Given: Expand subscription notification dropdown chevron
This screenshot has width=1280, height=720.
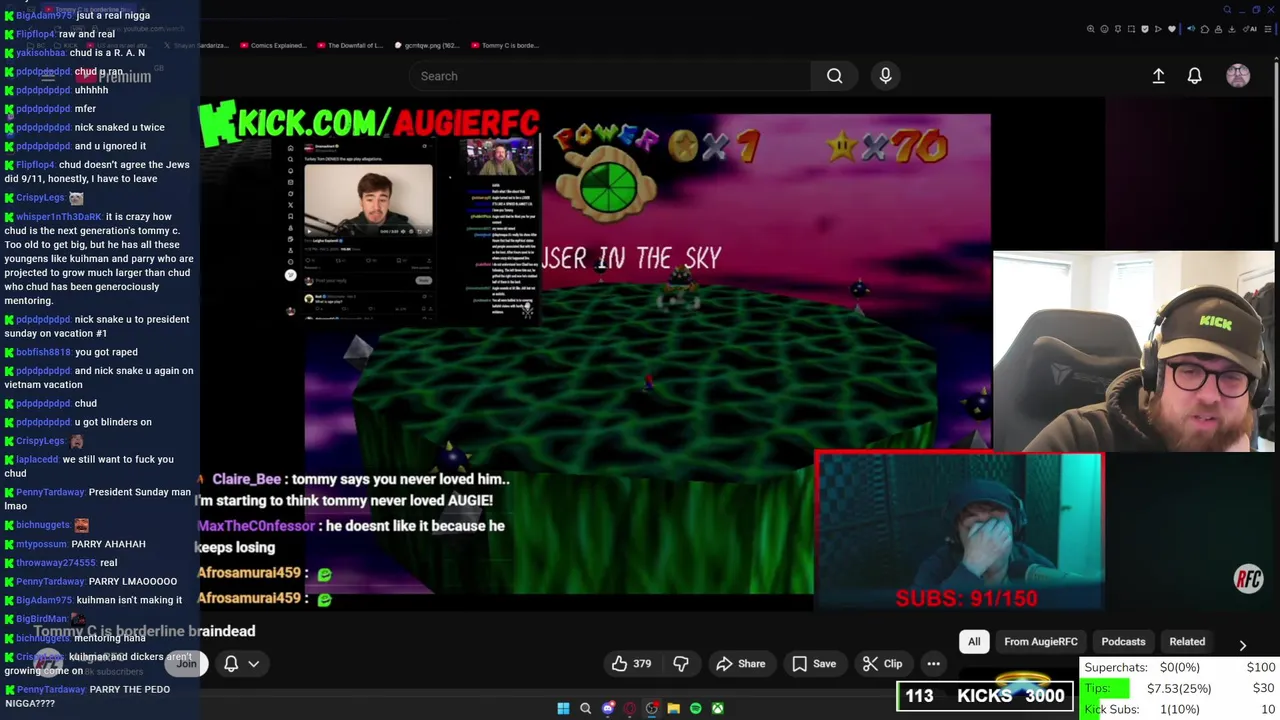Looking at the screenshot, I should tap(254, 664).
